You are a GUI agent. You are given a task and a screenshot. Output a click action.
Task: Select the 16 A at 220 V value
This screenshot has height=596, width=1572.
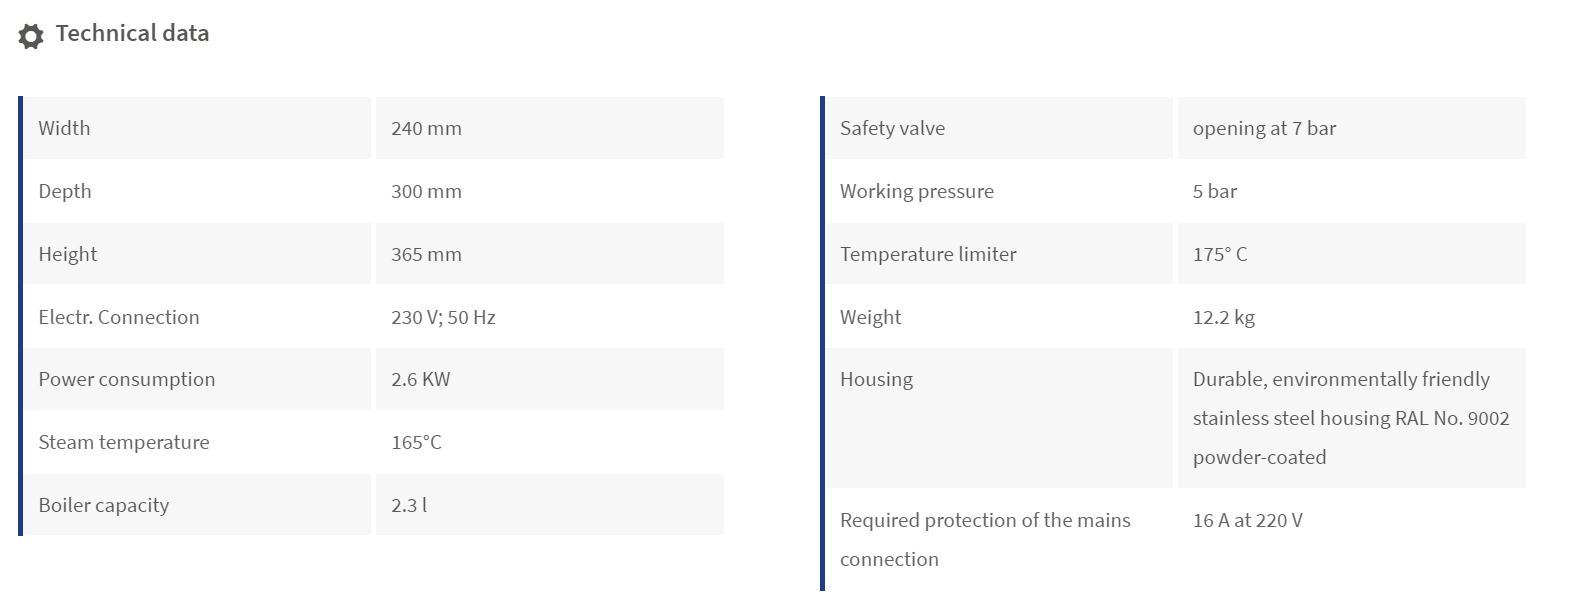tap(1248, 520)
